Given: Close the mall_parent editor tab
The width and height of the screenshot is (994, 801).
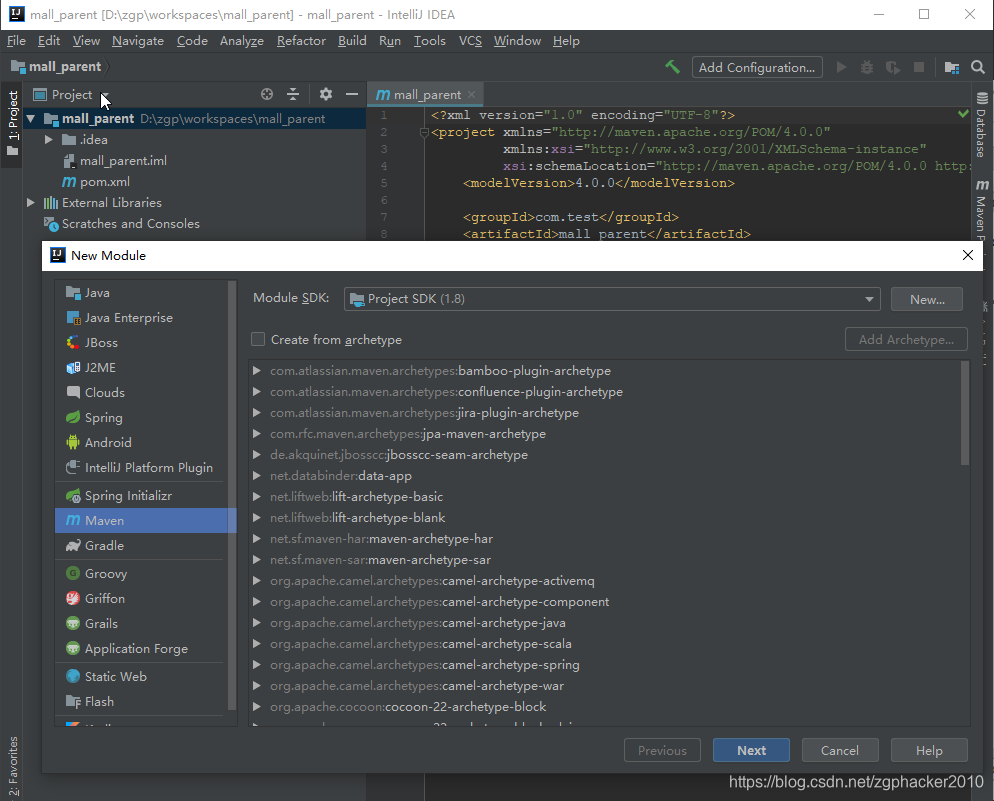Looking at the screenshot, I should [x=472, y=94].
